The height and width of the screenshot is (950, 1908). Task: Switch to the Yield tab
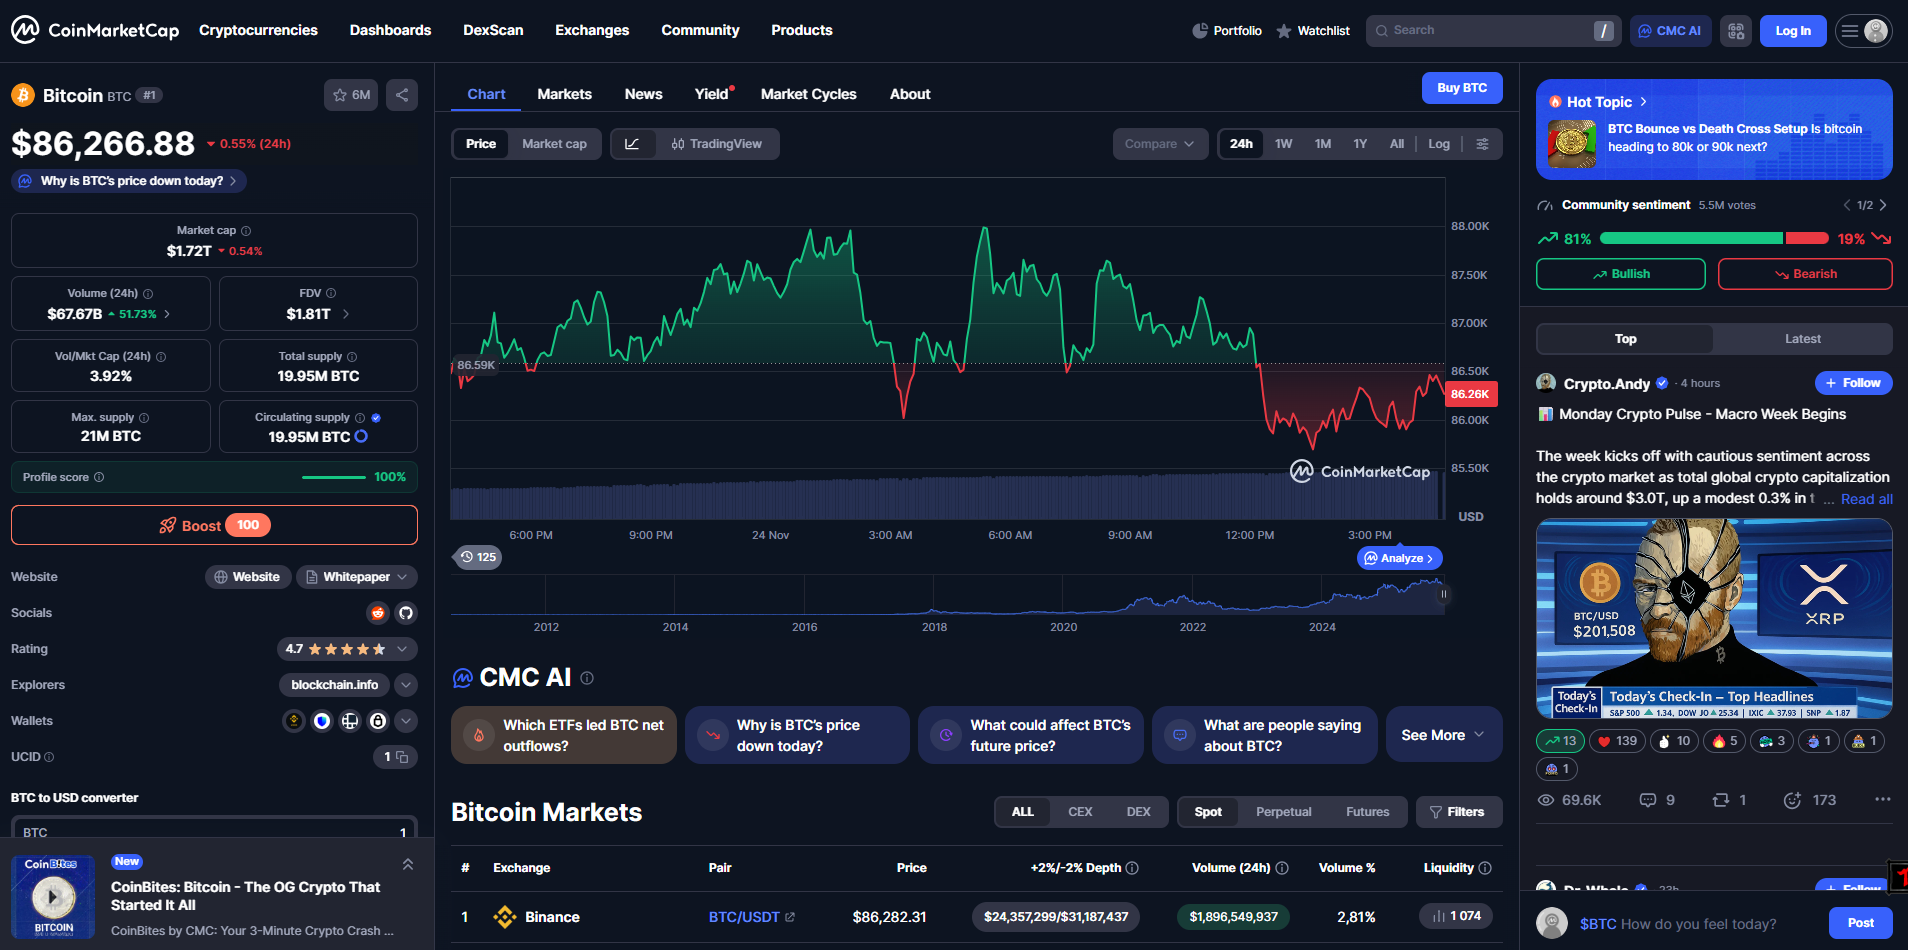click(712, 94)
